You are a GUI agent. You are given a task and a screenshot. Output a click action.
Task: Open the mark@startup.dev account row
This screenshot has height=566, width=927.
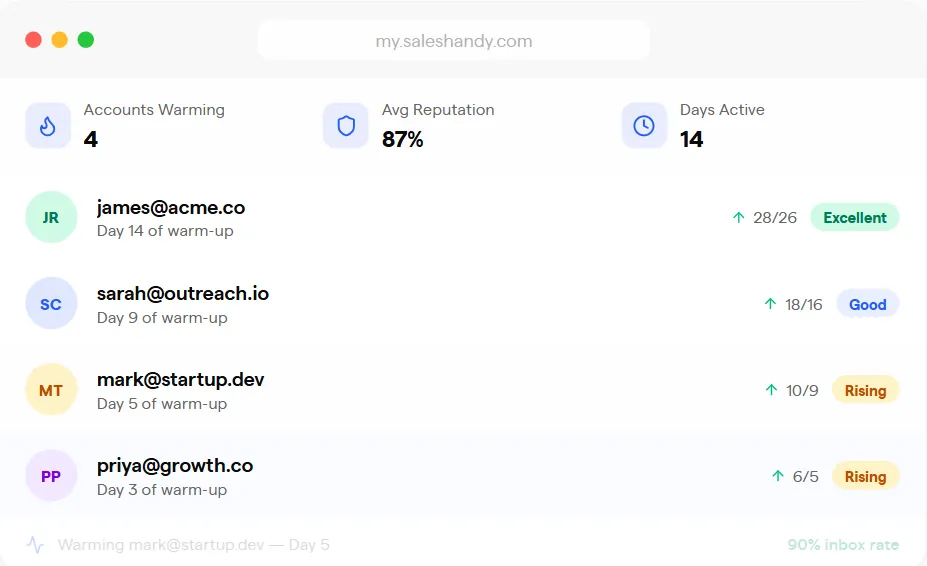point(462,390)
